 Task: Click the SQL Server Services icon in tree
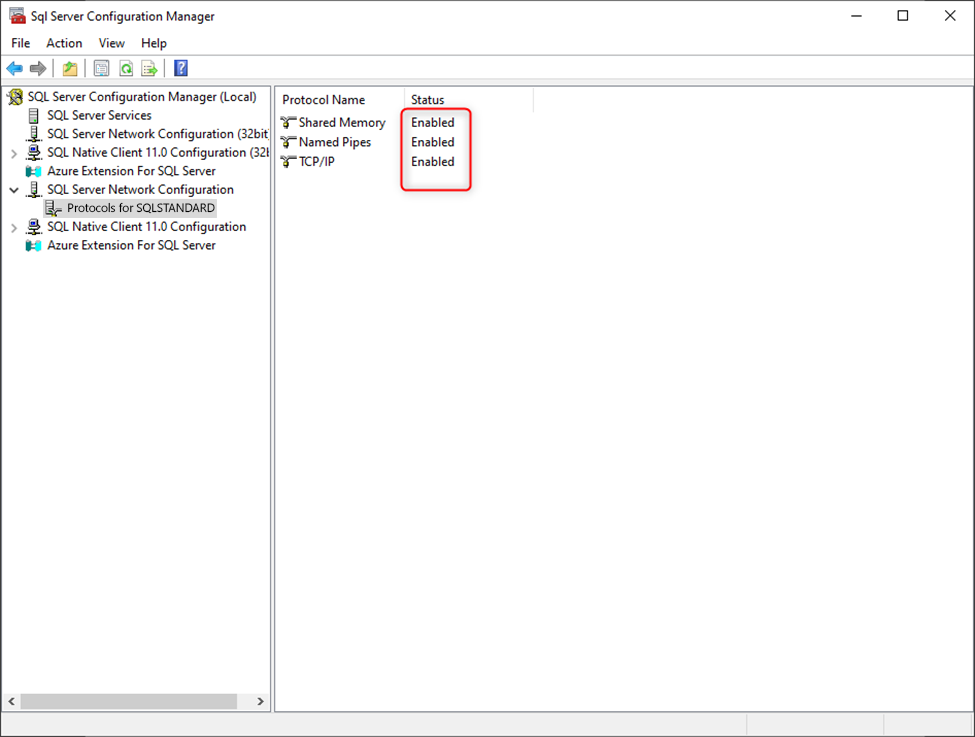pos(34,116)
